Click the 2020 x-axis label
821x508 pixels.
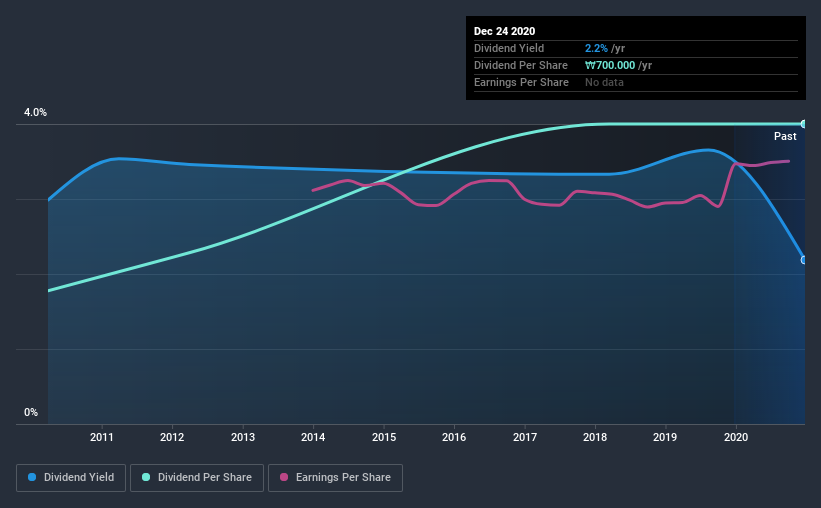click(736, 437)
